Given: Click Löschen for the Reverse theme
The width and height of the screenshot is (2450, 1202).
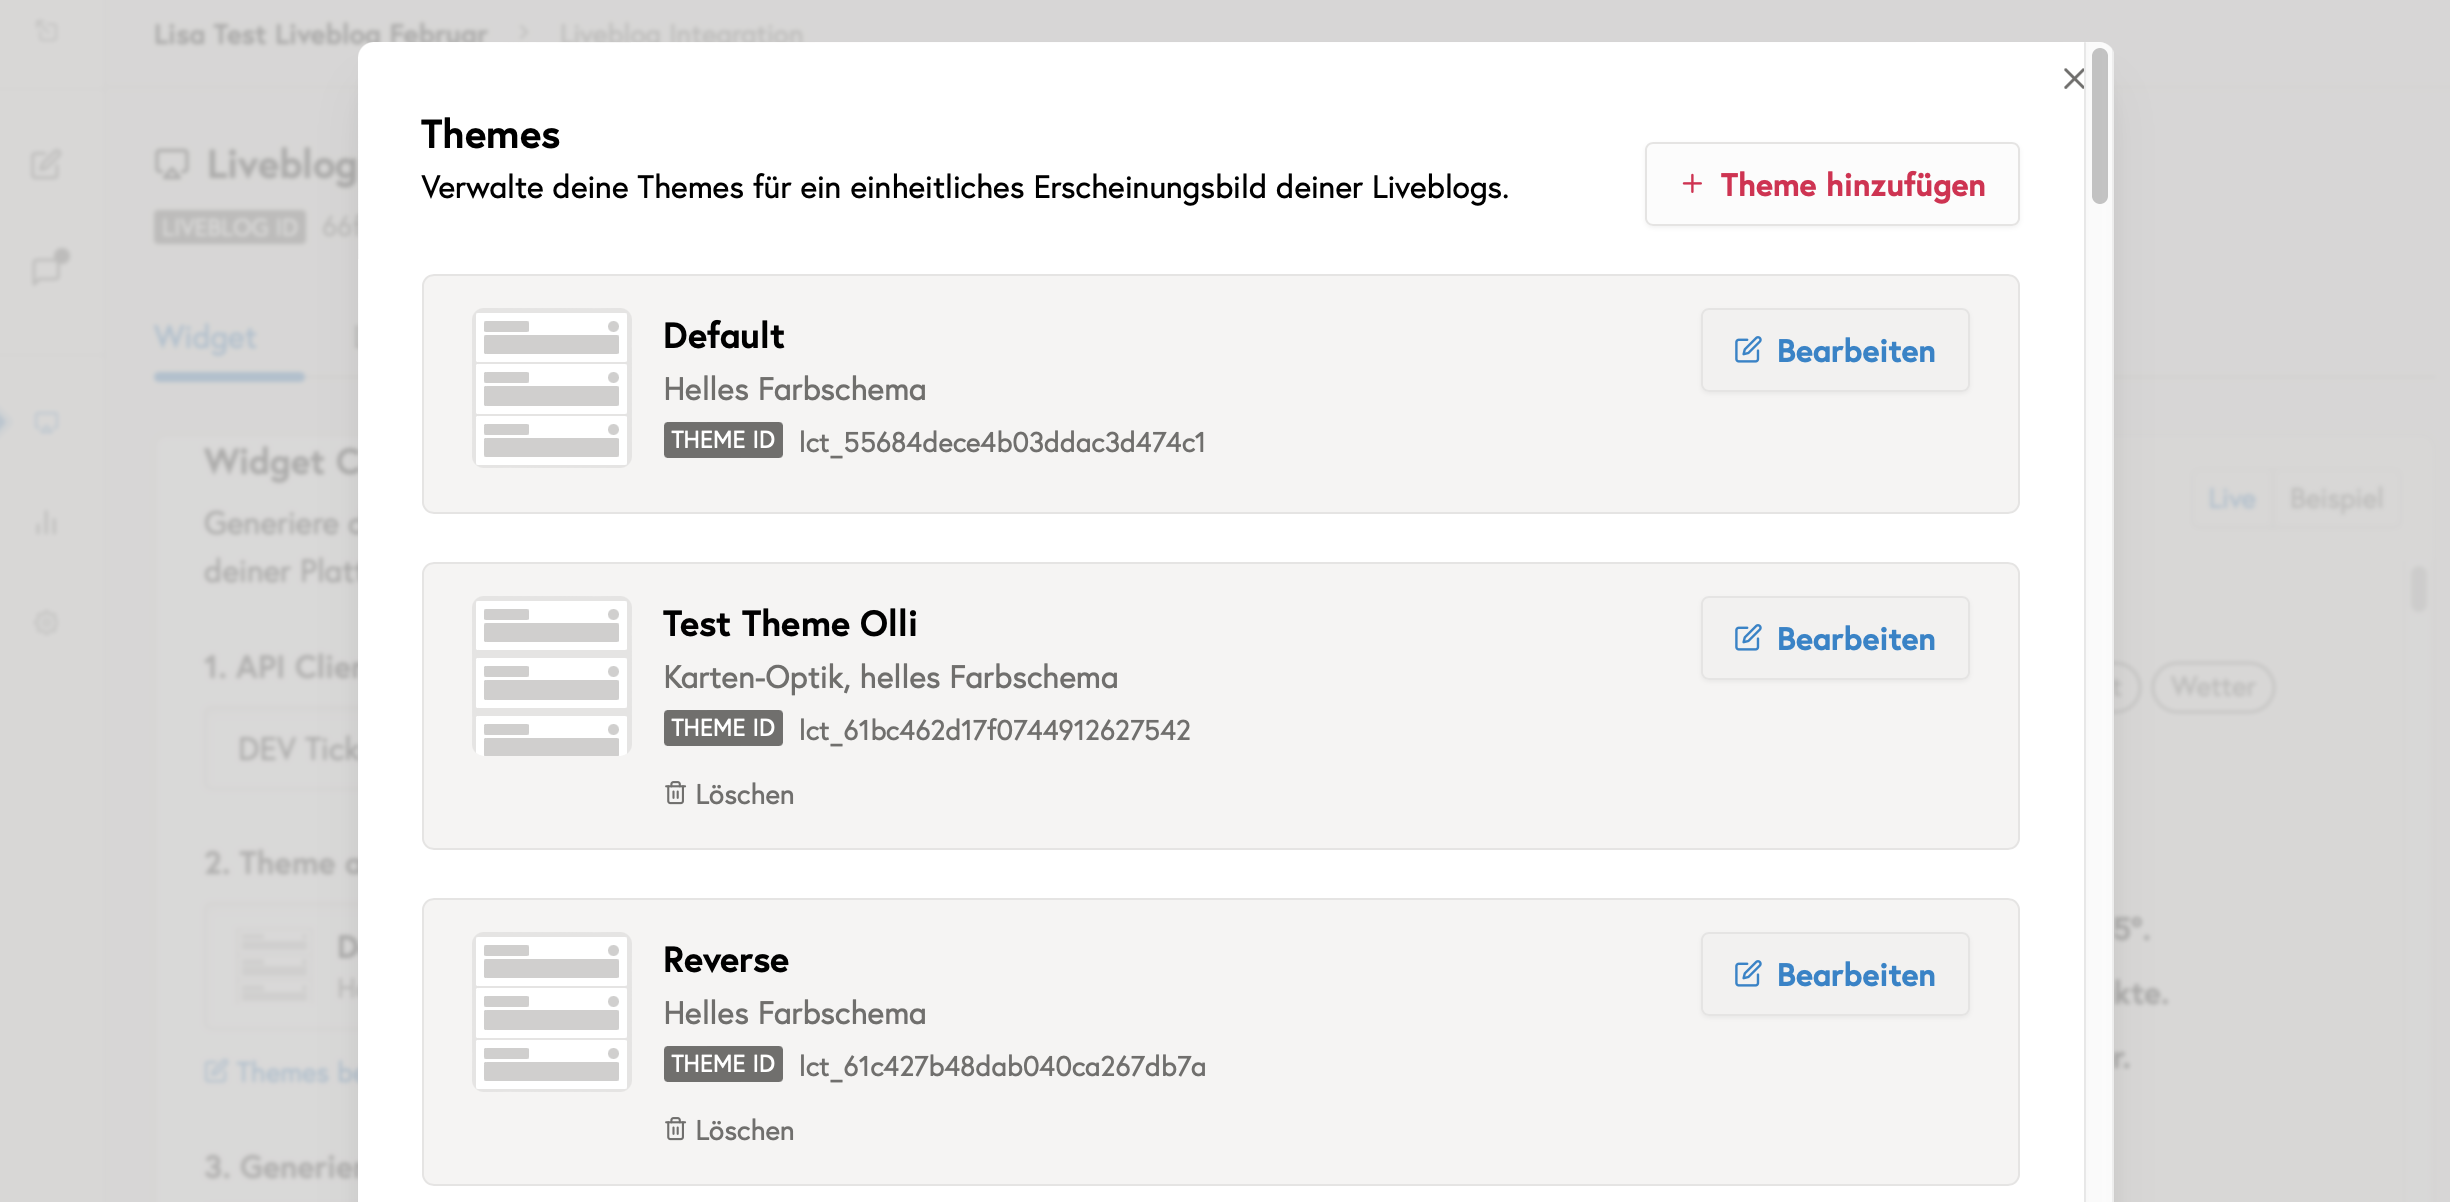Looking at the screenshot, I should tap(744, 1131).
